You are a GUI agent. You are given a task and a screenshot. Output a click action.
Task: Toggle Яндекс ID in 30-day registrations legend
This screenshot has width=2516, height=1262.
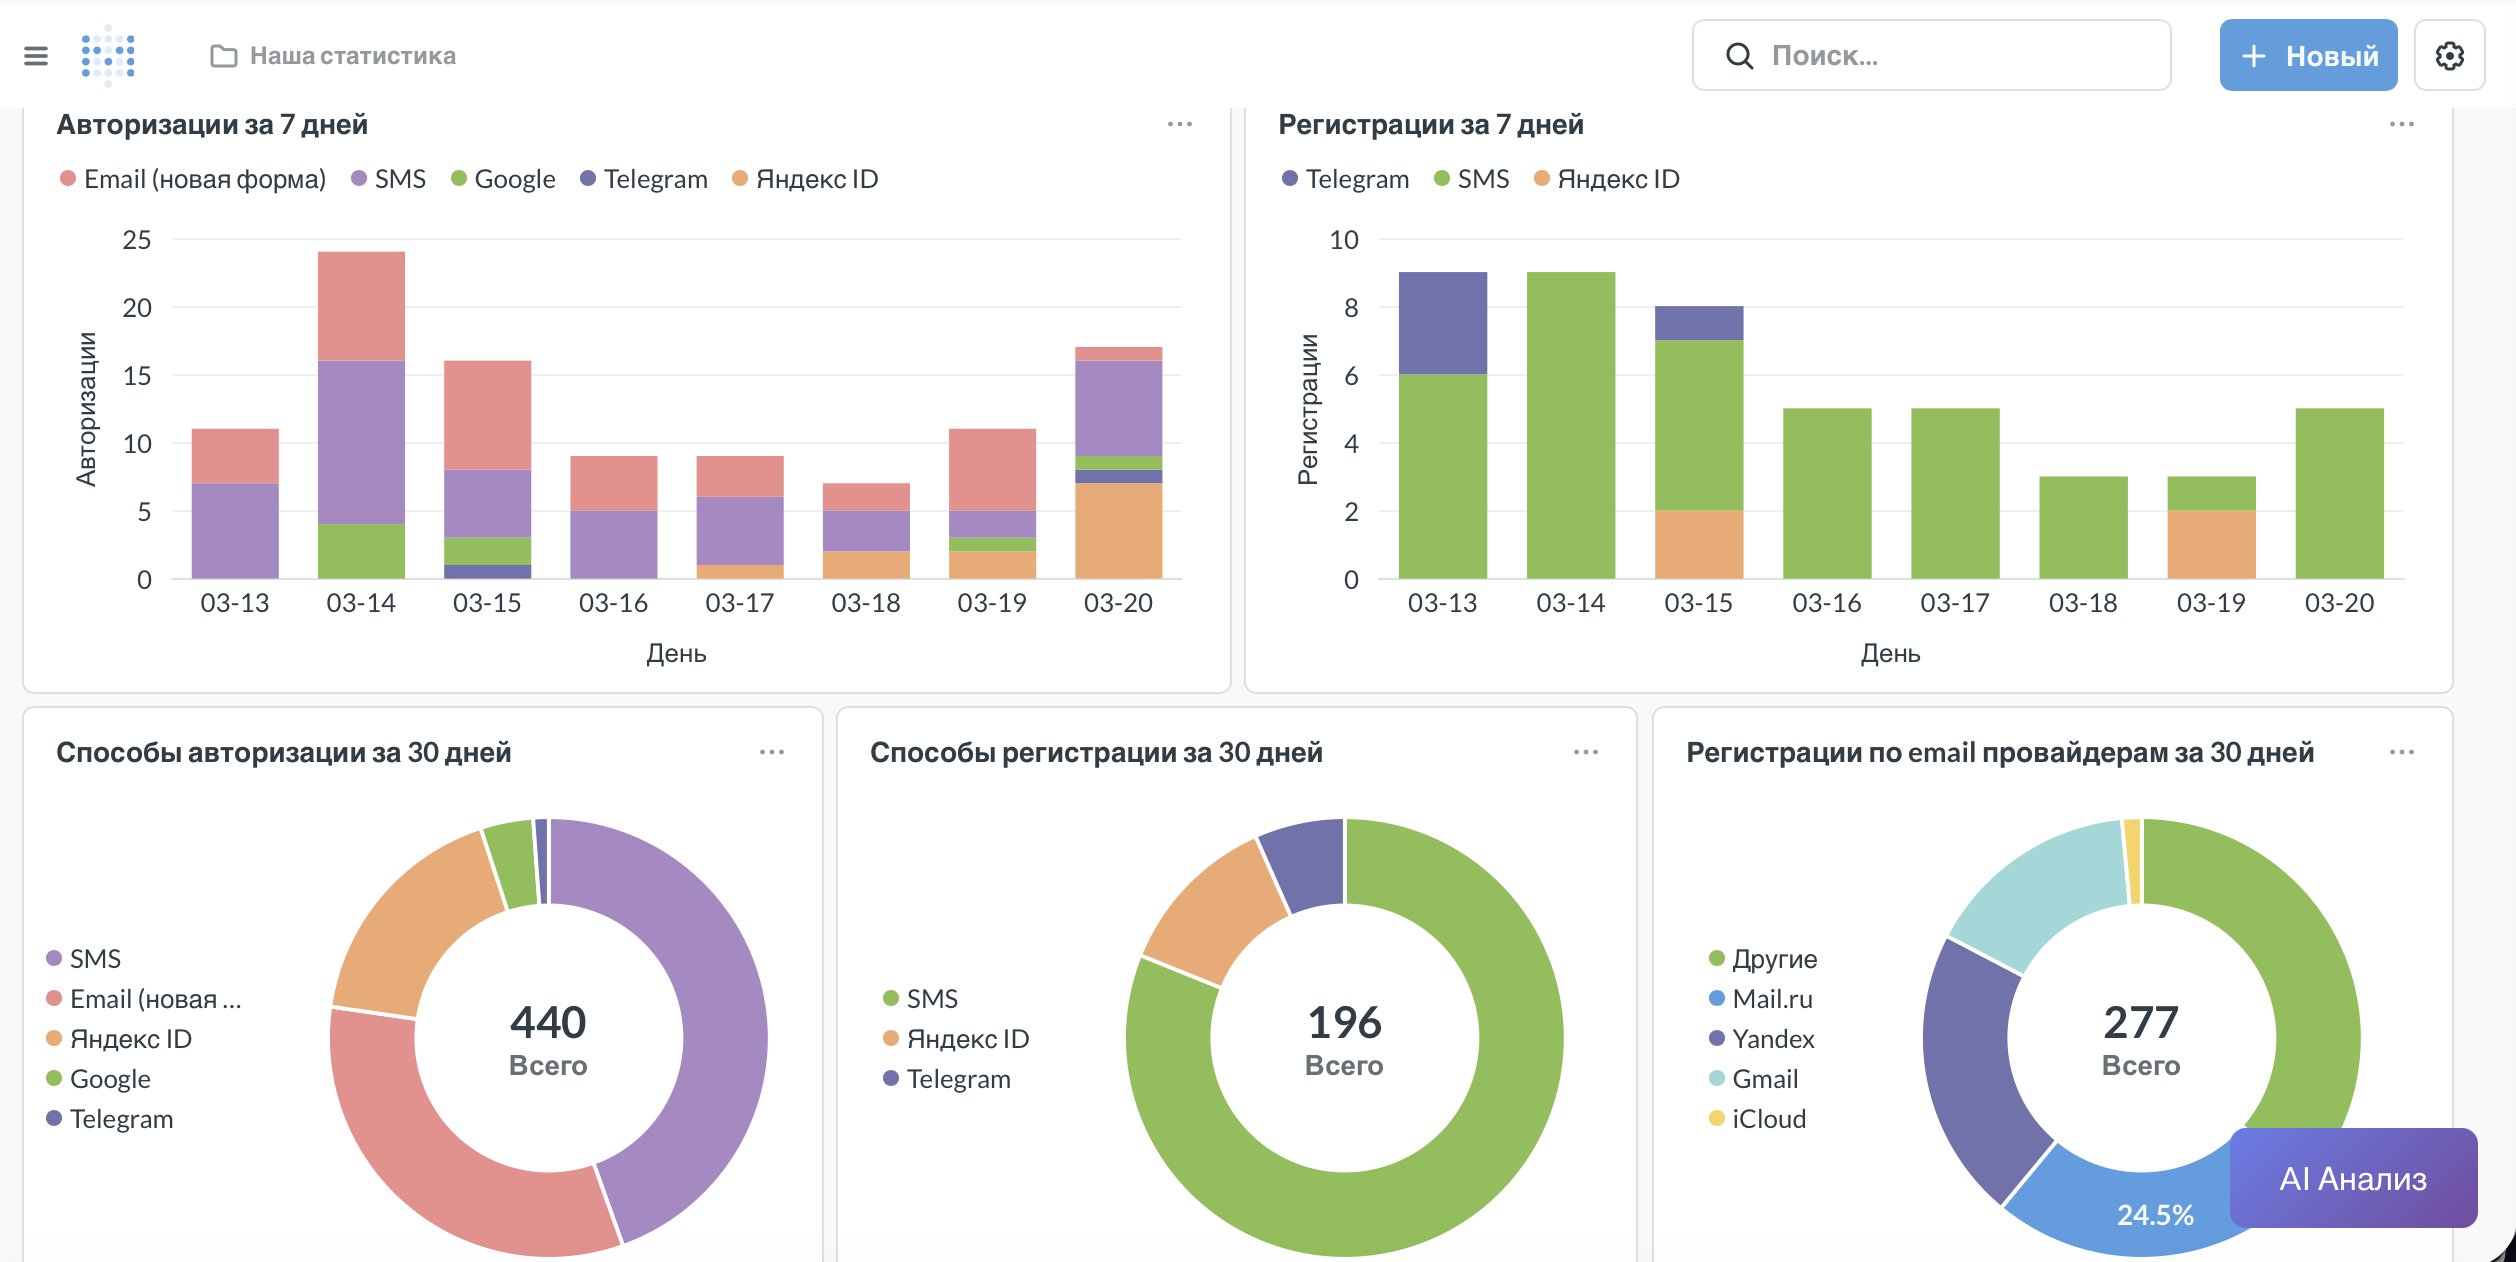(966, 1039)
